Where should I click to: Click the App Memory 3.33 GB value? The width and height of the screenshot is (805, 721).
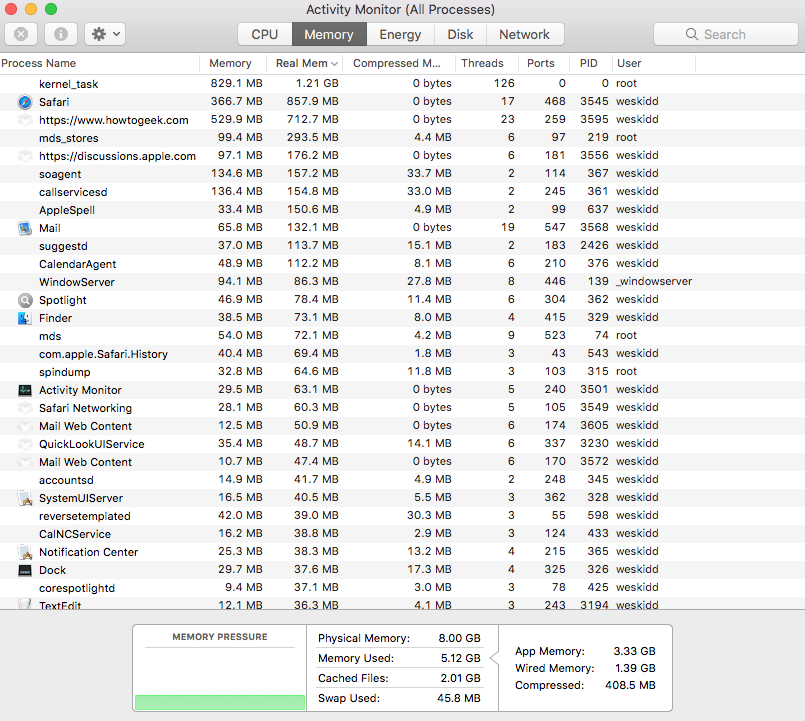(x=635, y=651)
